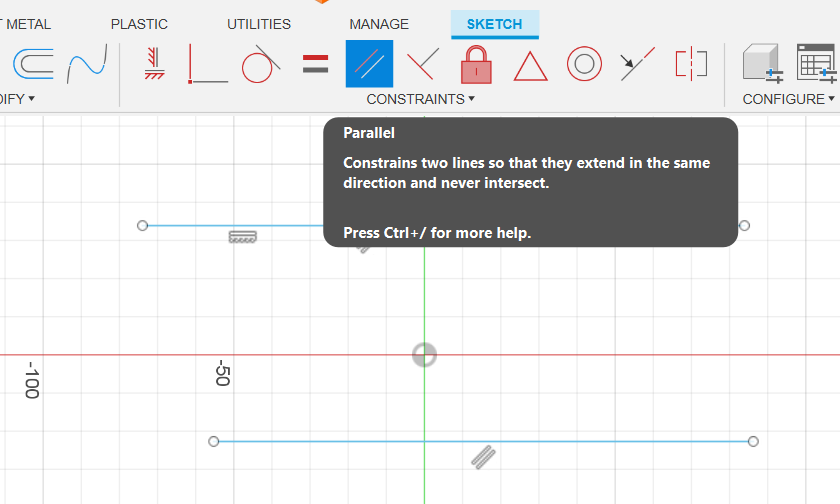Select left endpoint of lower line
Screen dimensions: 840x504
[x=214, y=441]
